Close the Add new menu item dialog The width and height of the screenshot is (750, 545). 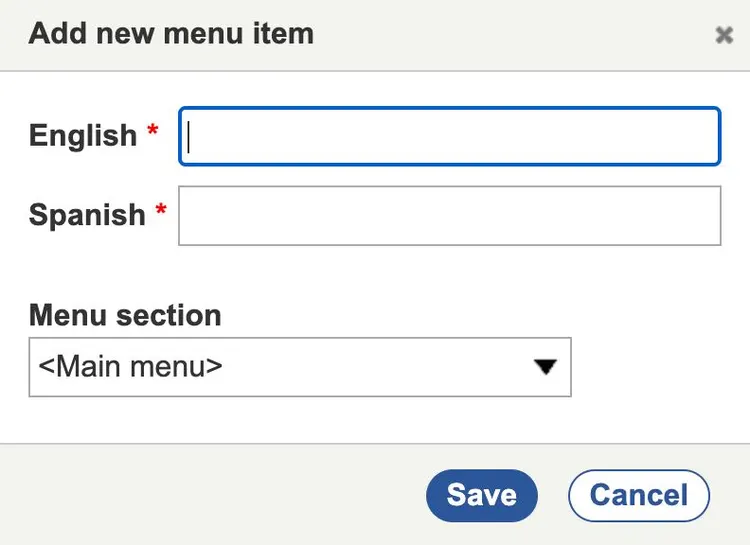[724, 35]
